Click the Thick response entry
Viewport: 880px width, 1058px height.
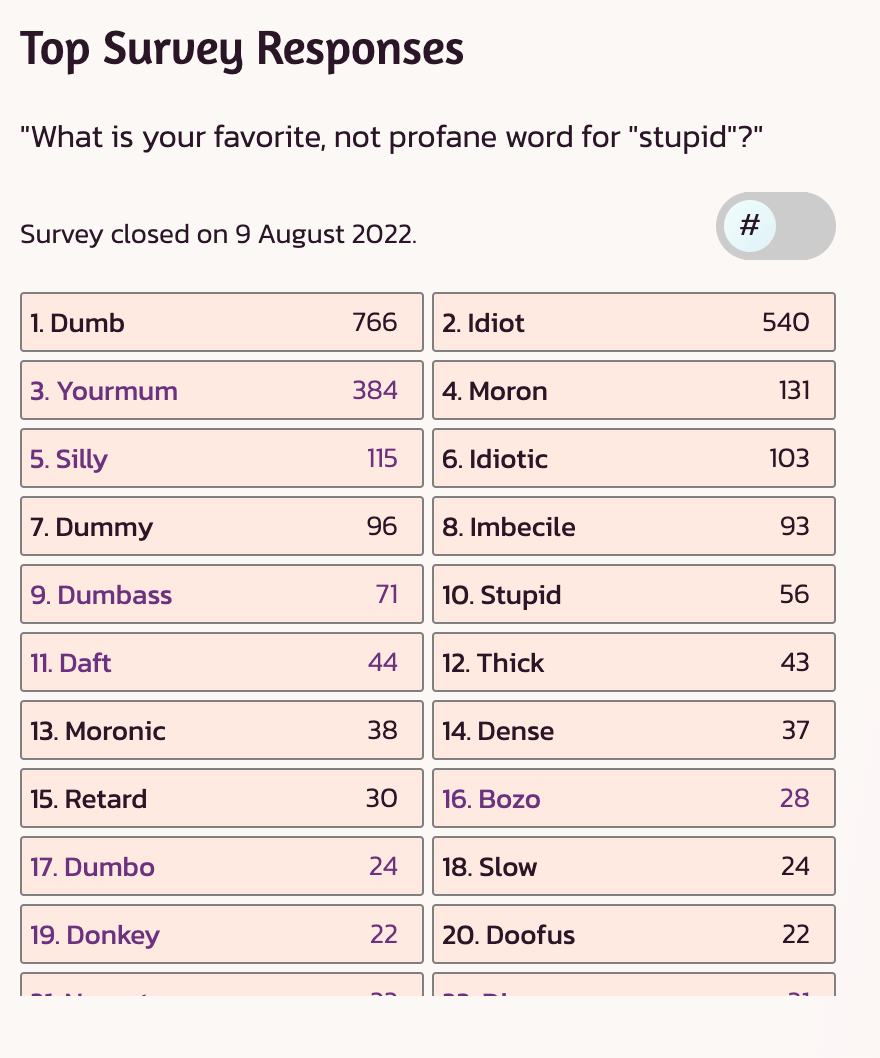(x=633, y=662)
